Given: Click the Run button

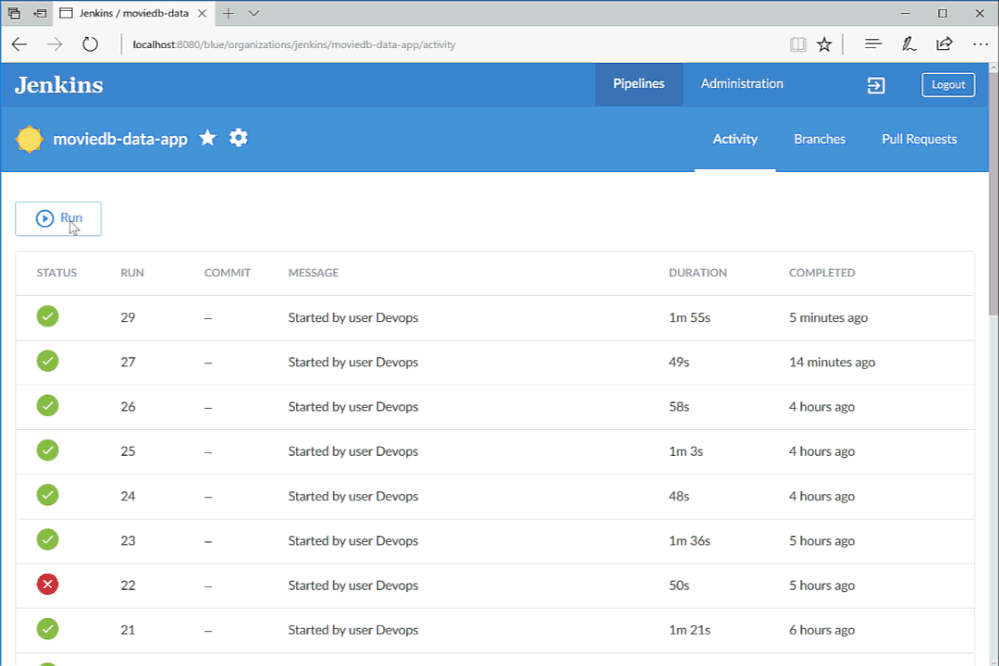Looking at the screenshot, I should coord(59,219).
